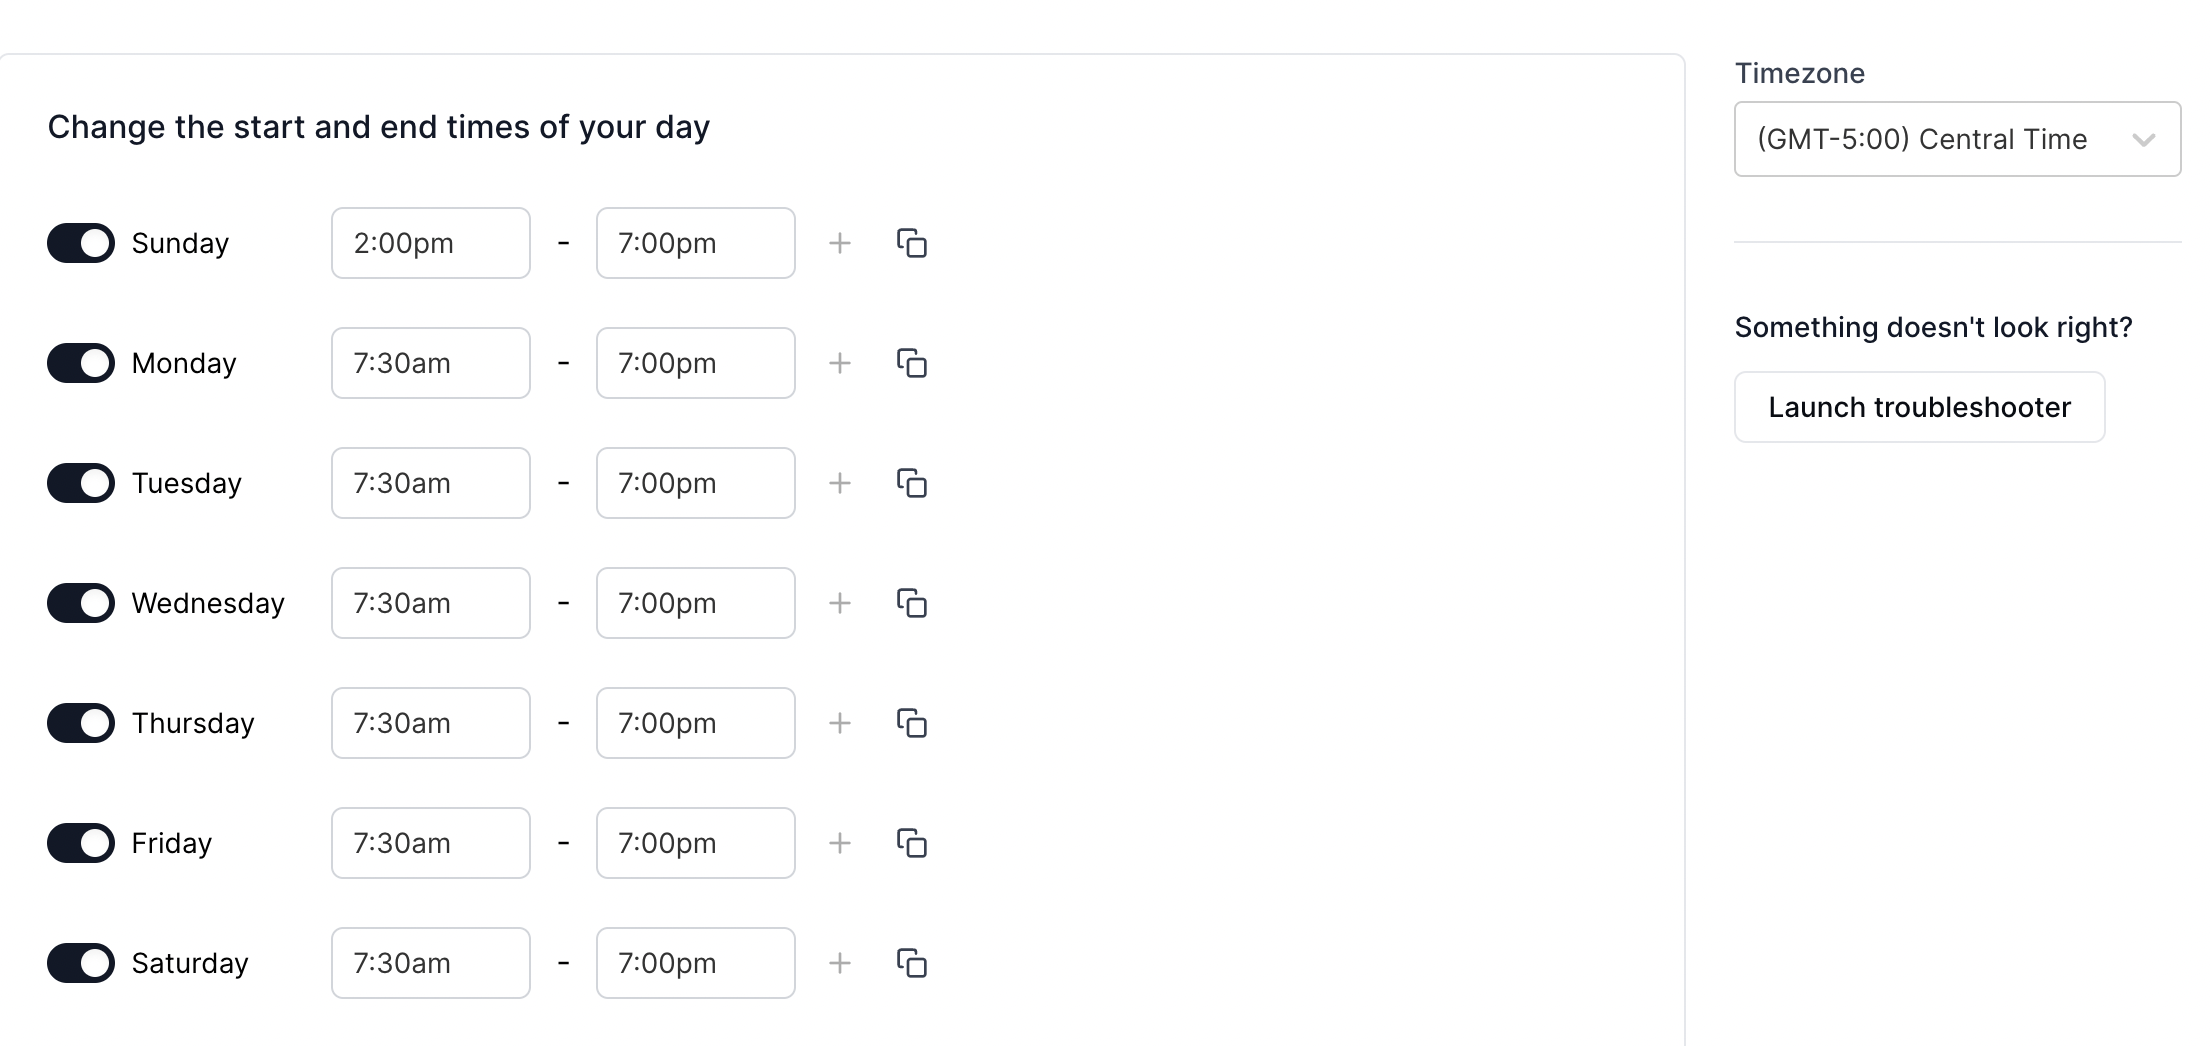2210x1046 pixels.
Task: Edit Sunday's 2:00pm start time
Action: point(430,243)
